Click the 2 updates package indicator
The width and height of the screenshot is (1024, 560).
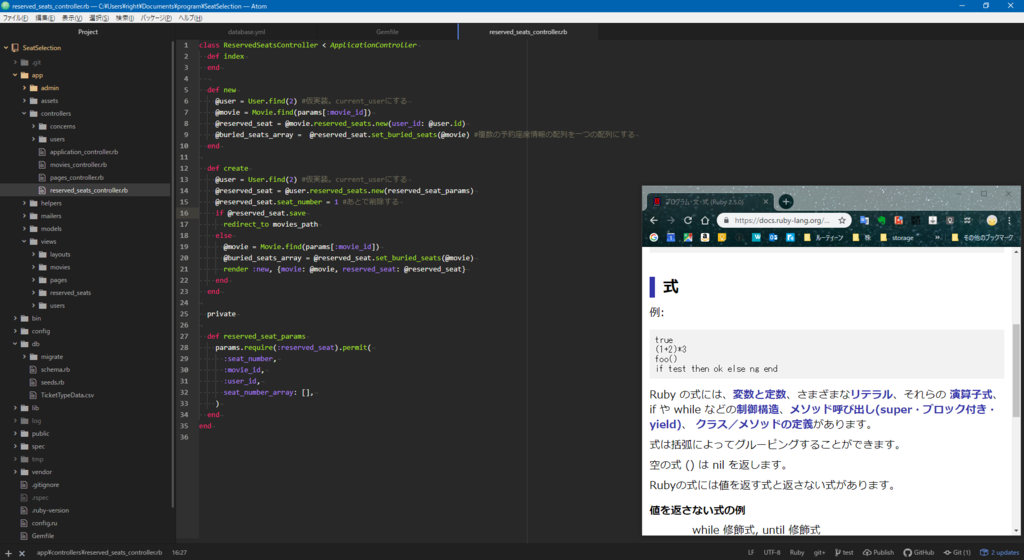point(999,552)
